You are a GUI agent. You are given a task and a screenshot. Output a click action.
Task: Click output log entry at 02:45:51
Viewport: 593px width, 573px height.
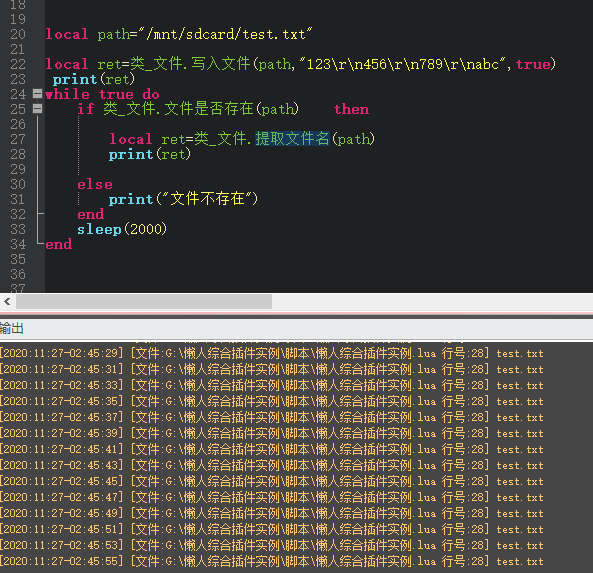pos(272,529)
